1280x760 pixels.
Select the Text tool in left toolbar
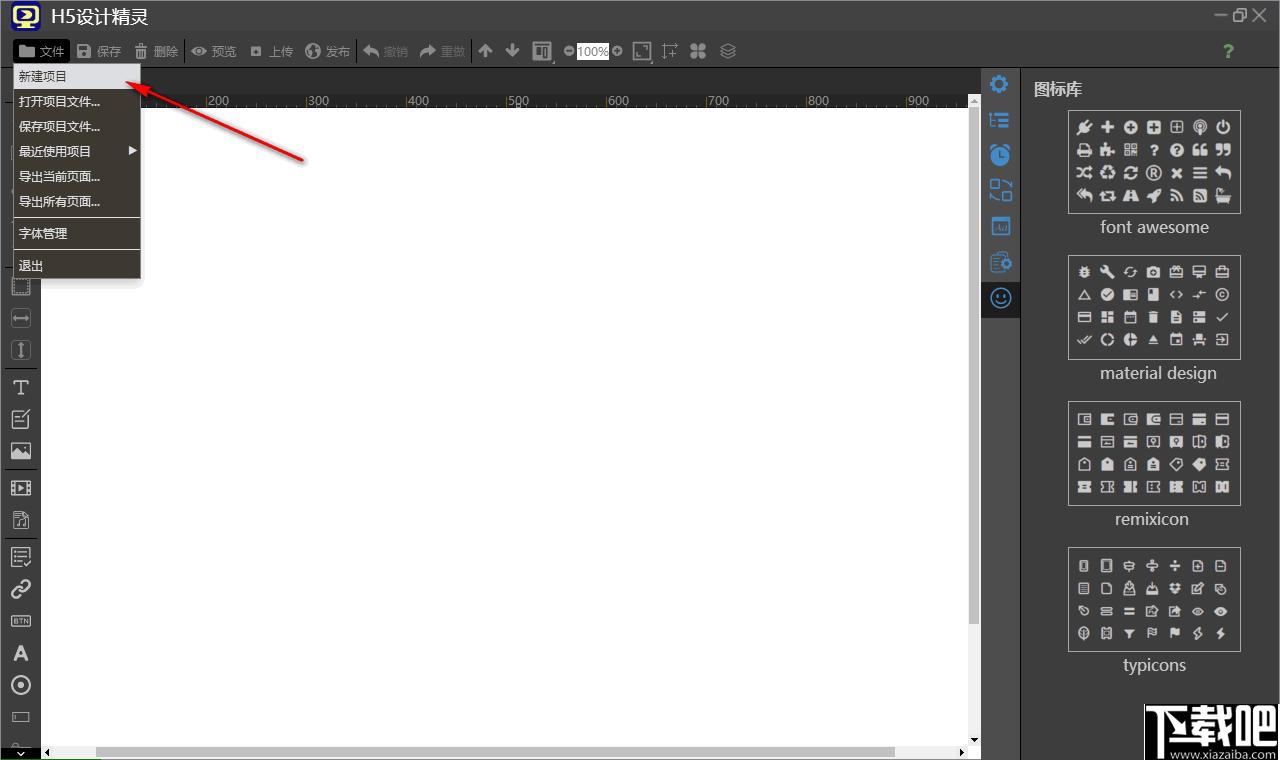coord(20,387)
